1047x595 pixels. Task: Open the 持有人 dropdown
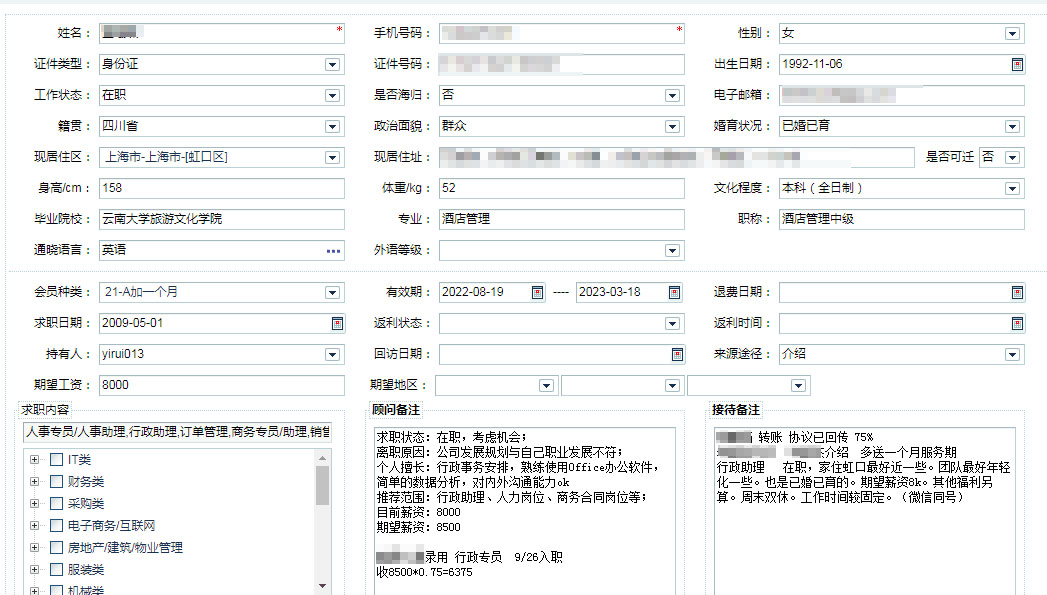(x=332, y=355)
